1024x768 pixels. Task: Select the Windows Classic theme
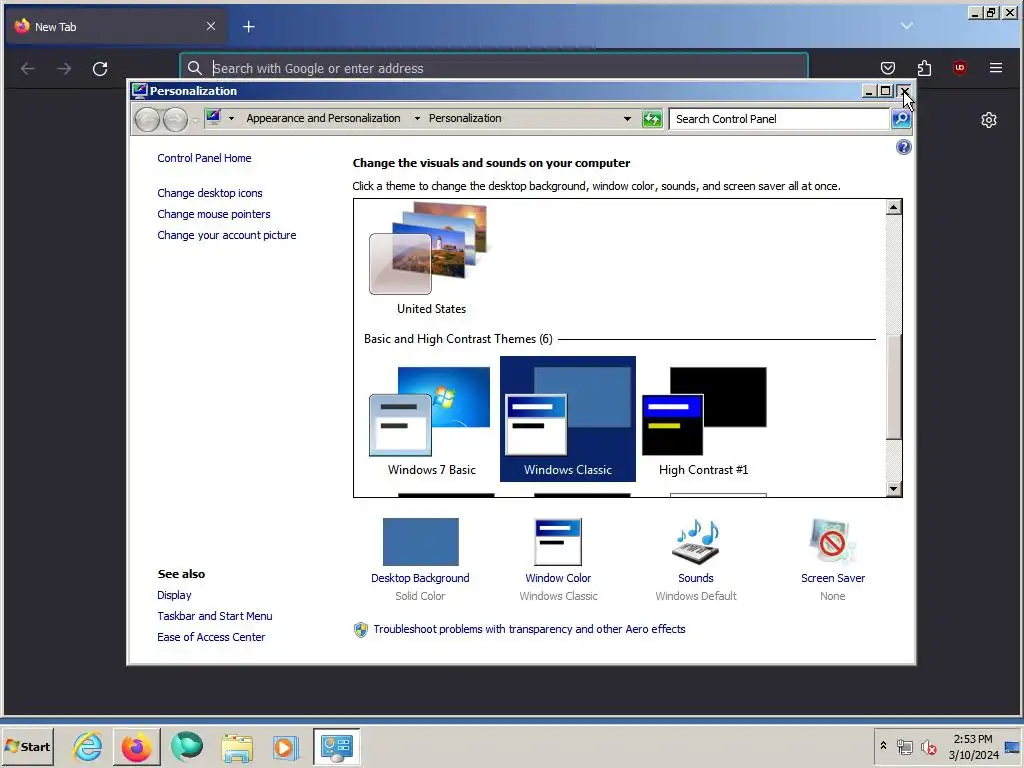pos(568,419)
